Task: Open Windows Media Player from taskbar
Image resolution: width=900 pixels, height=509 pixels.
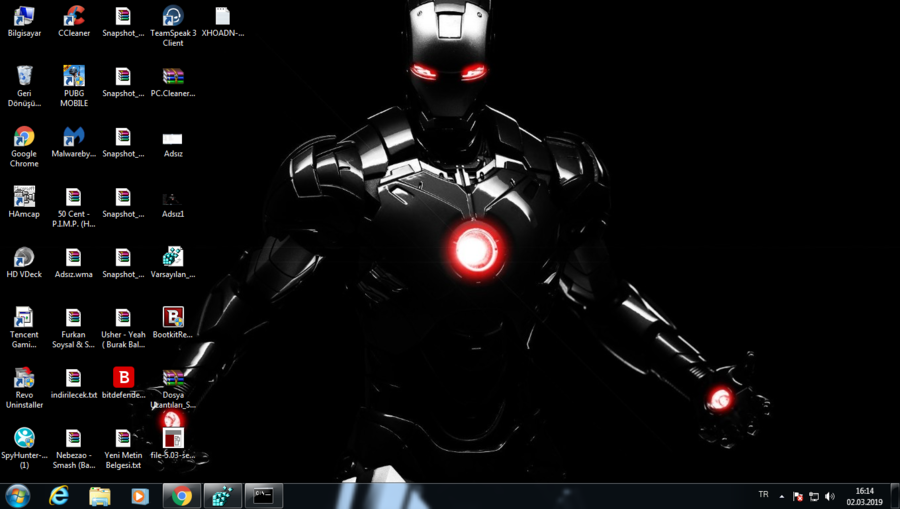Action: [x=139, y=496]
